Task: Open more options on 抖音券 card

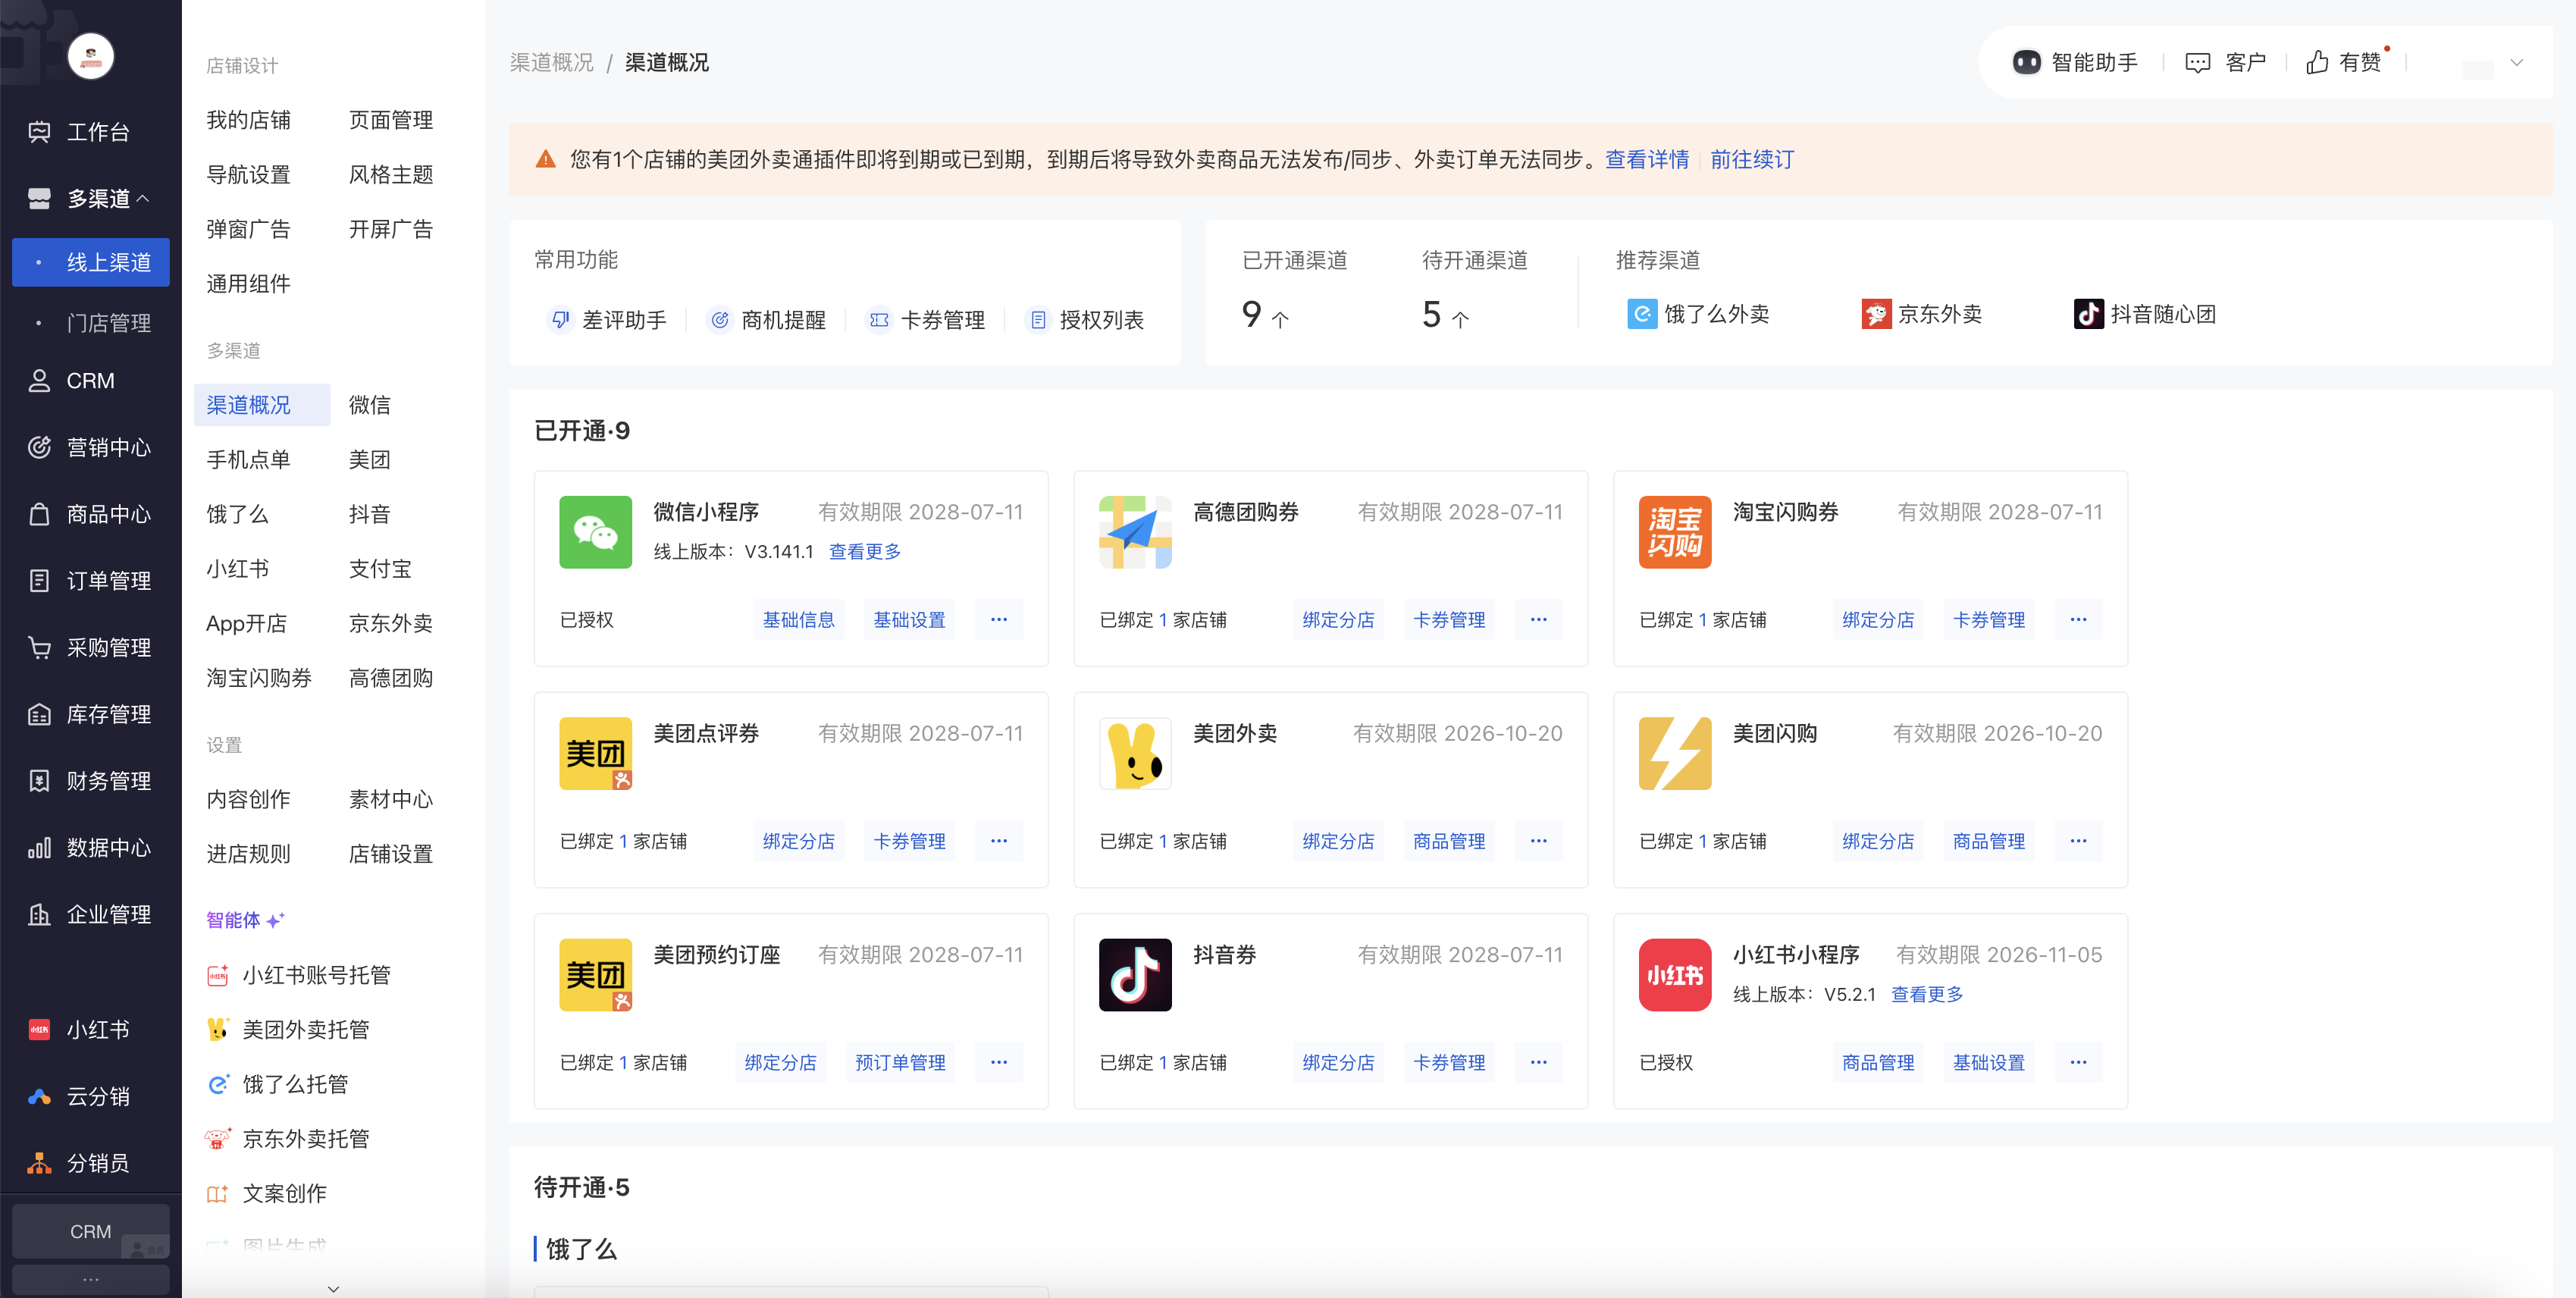Action: pos(1538,1062)
